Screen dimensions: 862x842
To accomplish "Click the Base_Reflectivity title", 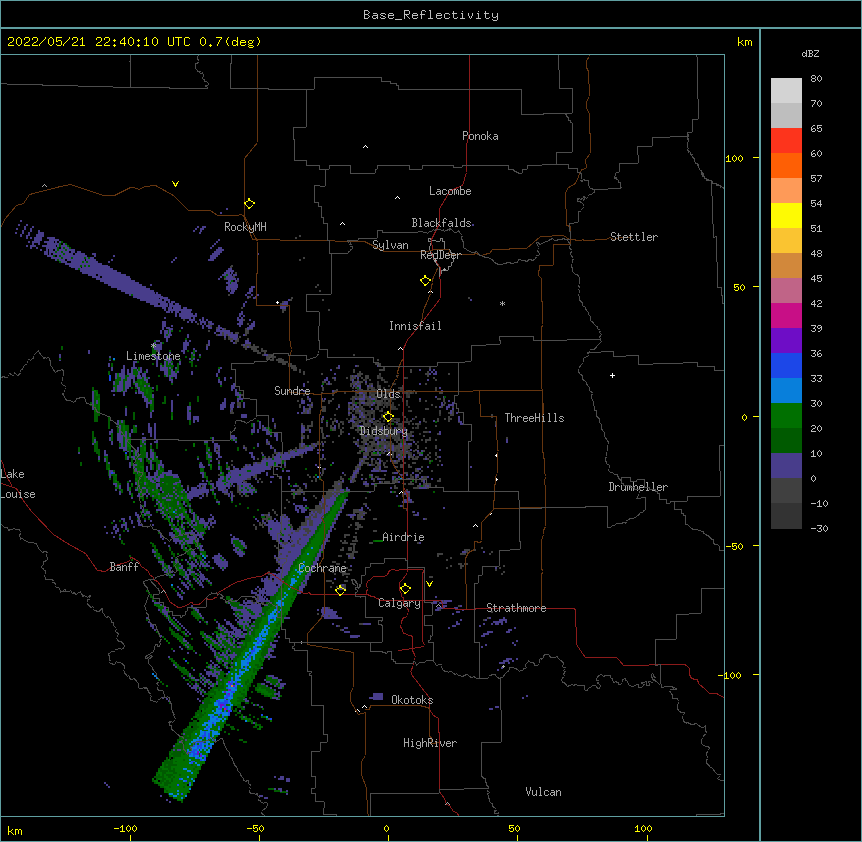I will [431, 15].
